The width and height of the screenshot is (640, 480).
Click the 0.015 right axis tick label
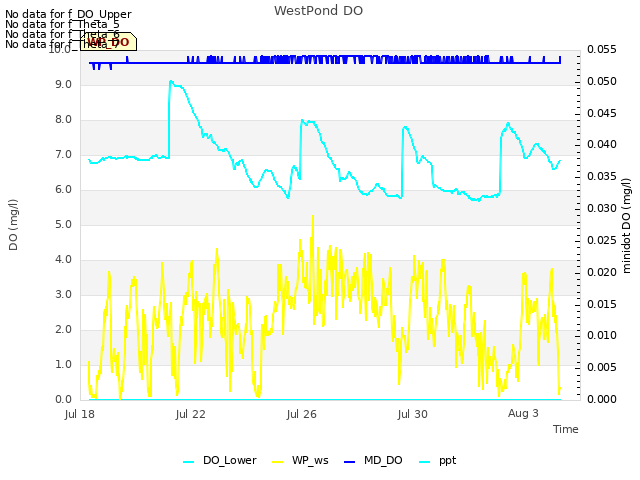[x=602, y=304]
